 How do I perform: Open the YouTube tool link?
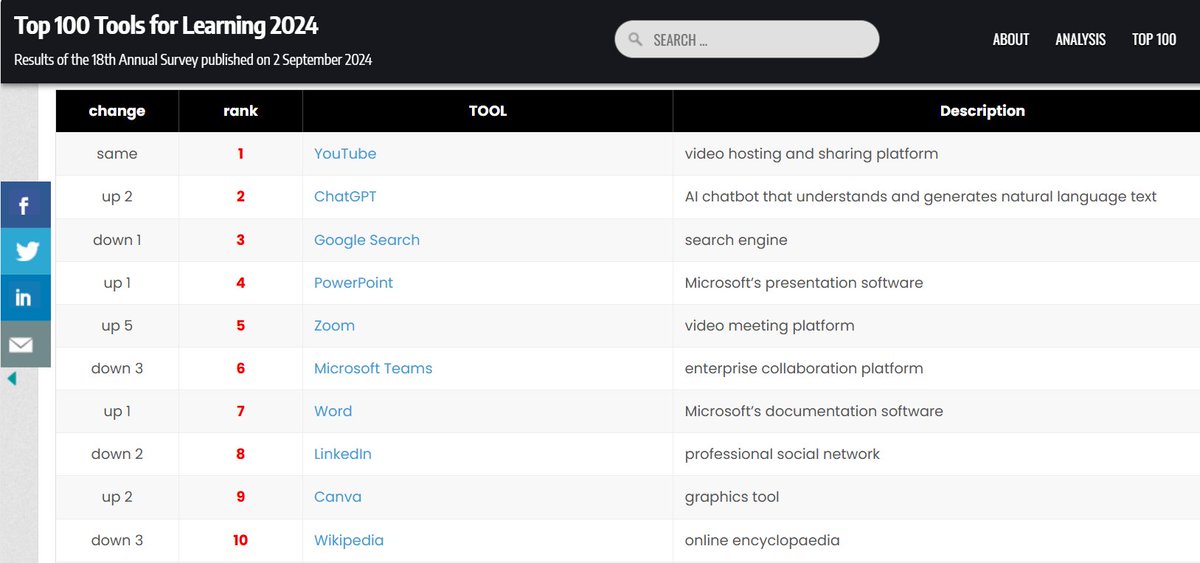tap(345, 154)
